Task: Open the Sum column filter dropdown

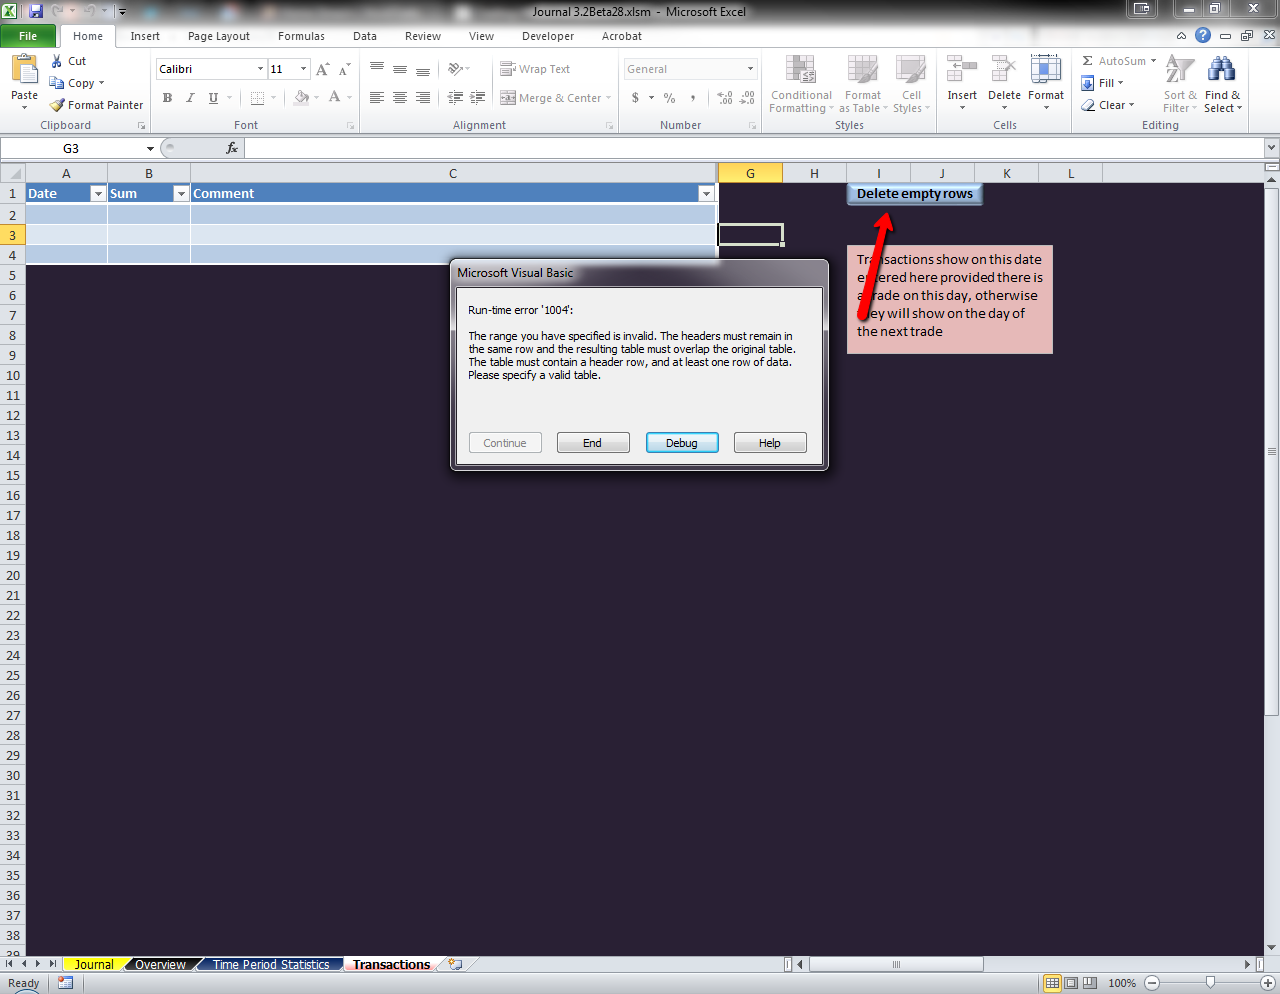Action: 181,194
